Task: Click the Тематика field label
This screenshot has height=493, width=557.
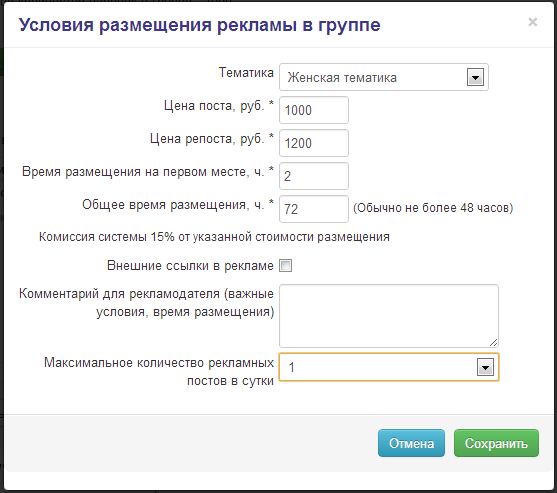Action: click(246, 72)
